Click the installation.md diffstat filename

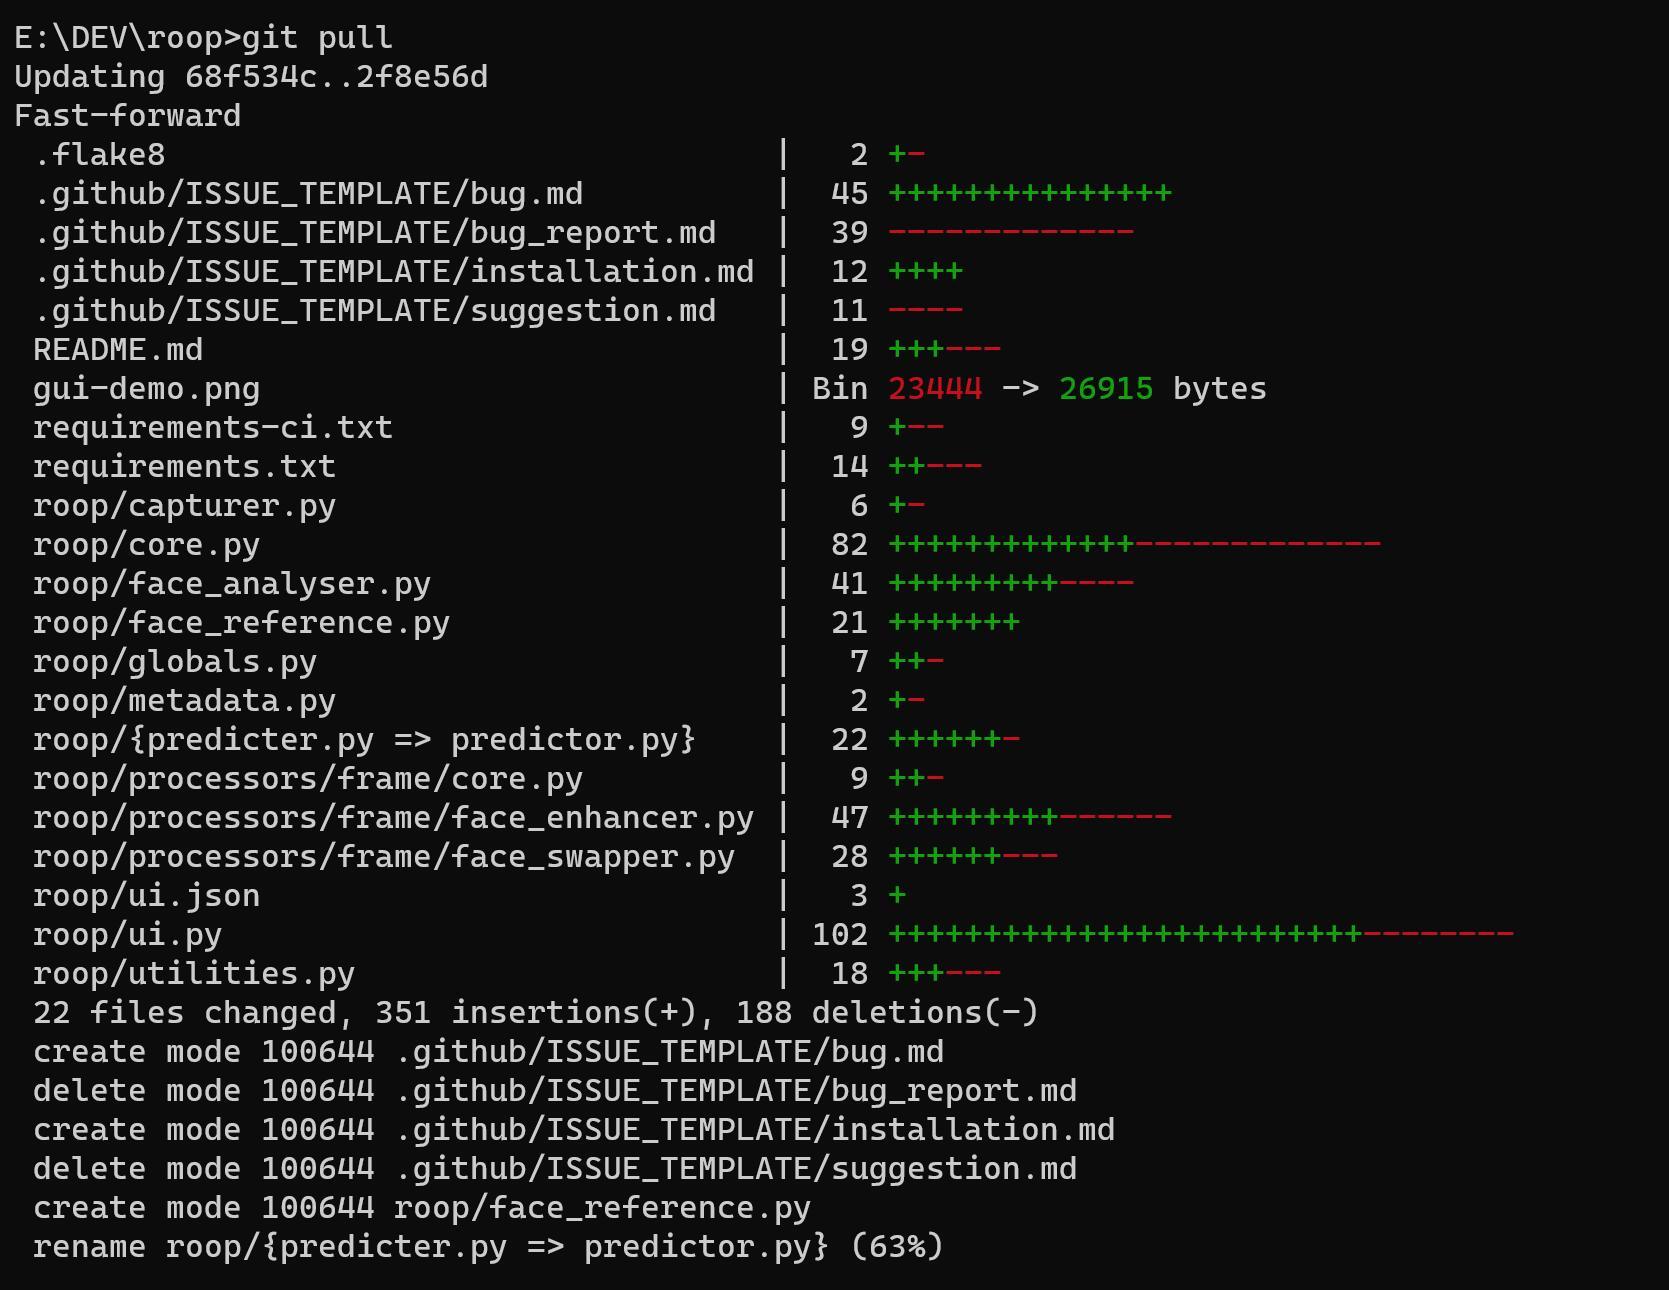(393, 272)
